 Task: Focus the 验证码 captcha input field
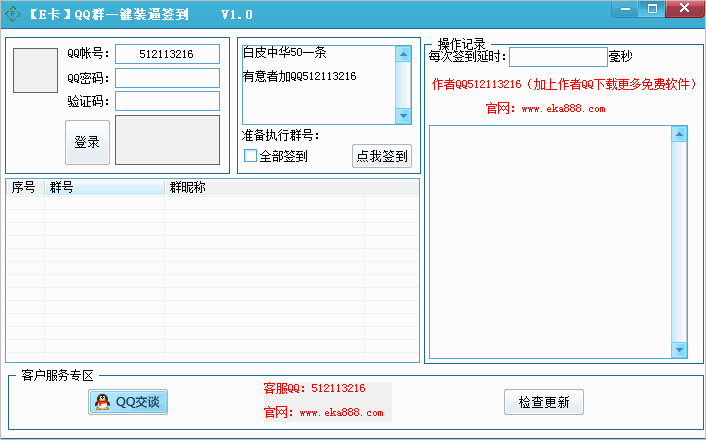167,101
